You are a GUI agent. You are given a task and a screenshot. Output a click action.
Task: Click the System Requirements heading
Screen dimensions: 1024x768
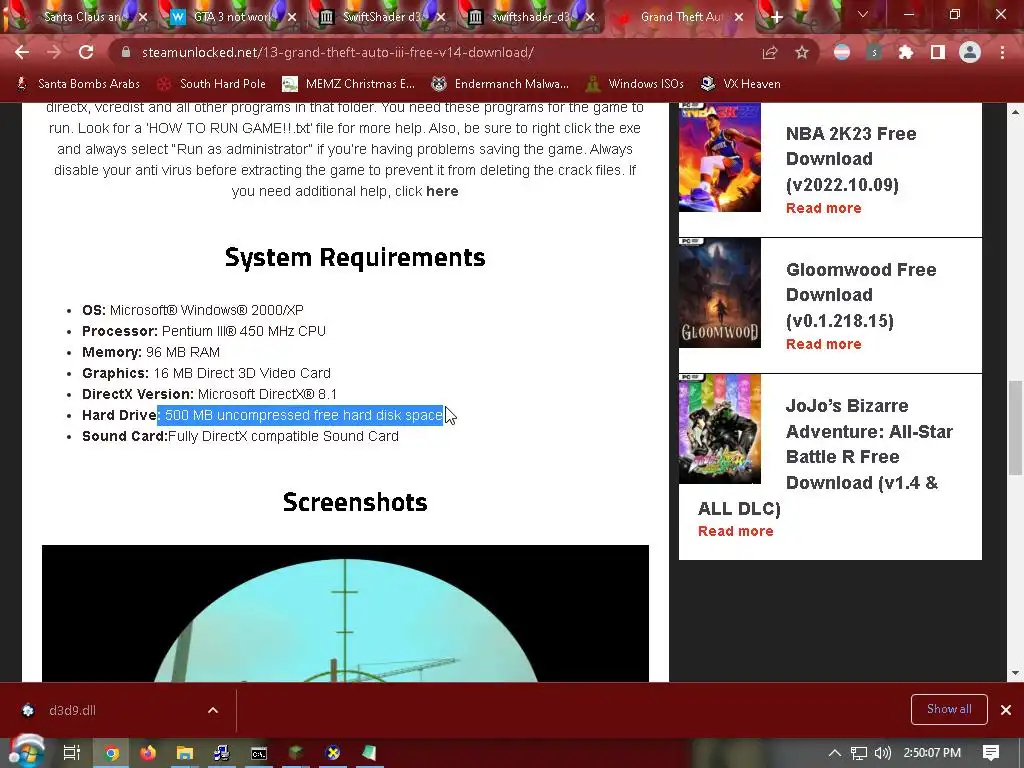[x=355, y=257]
